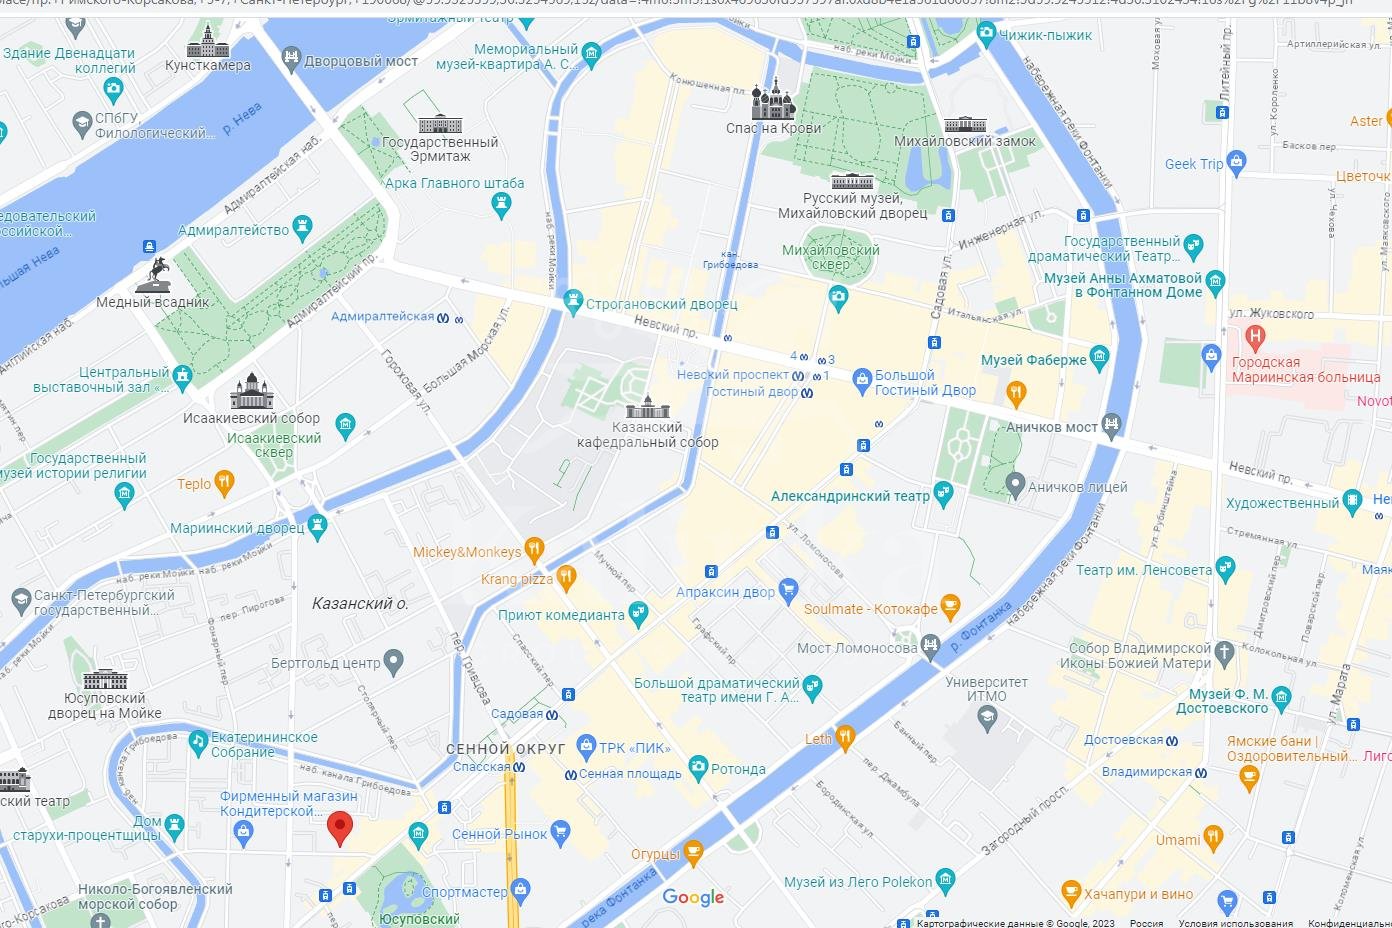This screenshot has width=1392, height=928.
Task: Select the Кунсткамера building icon
Action: tap(208, 41)
